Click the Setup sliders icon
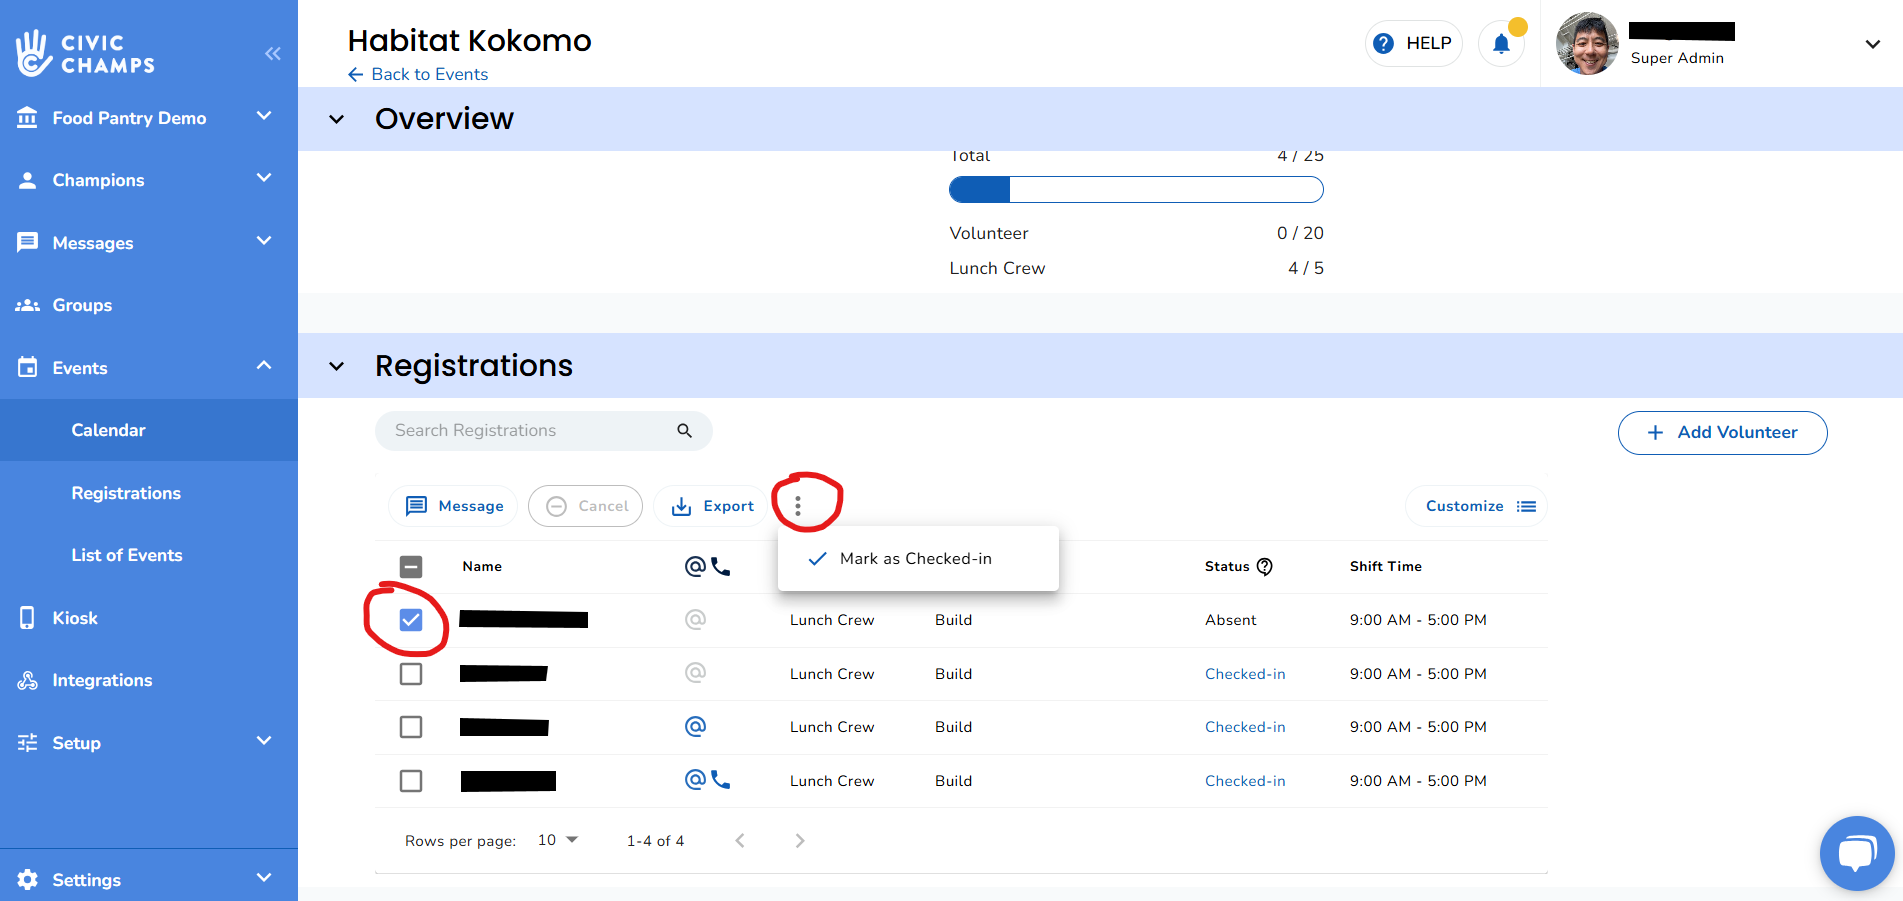The height and width of the screenshot is (901, 1903). point(28,743)
